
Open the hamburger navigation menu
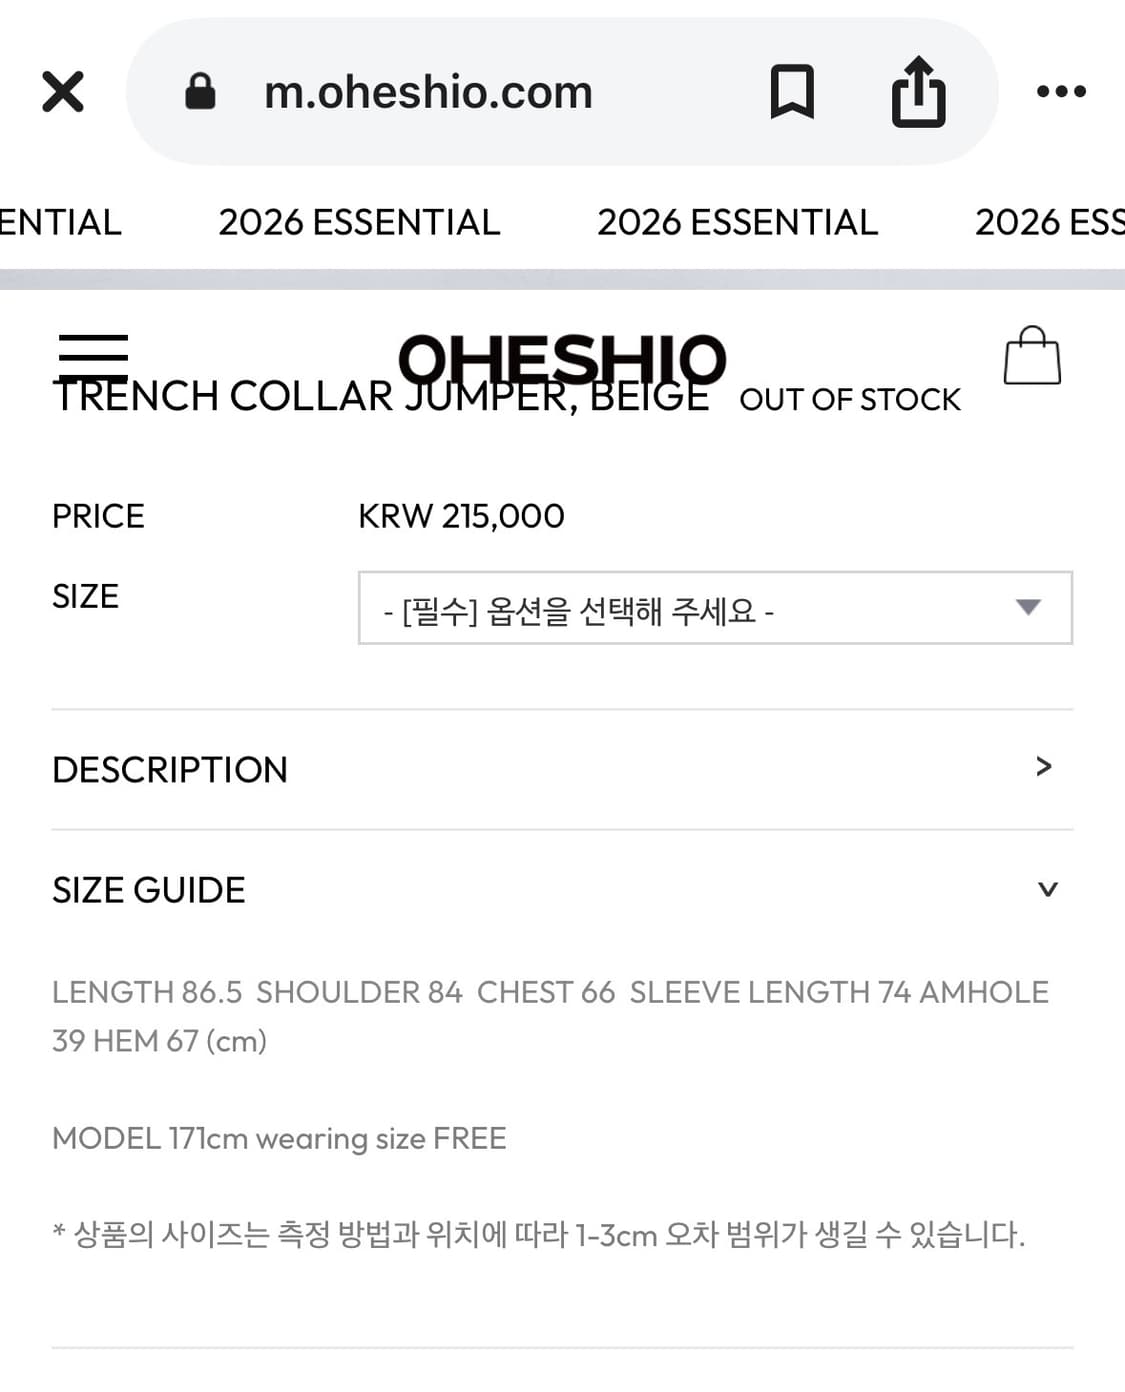(x=92, y=354)
